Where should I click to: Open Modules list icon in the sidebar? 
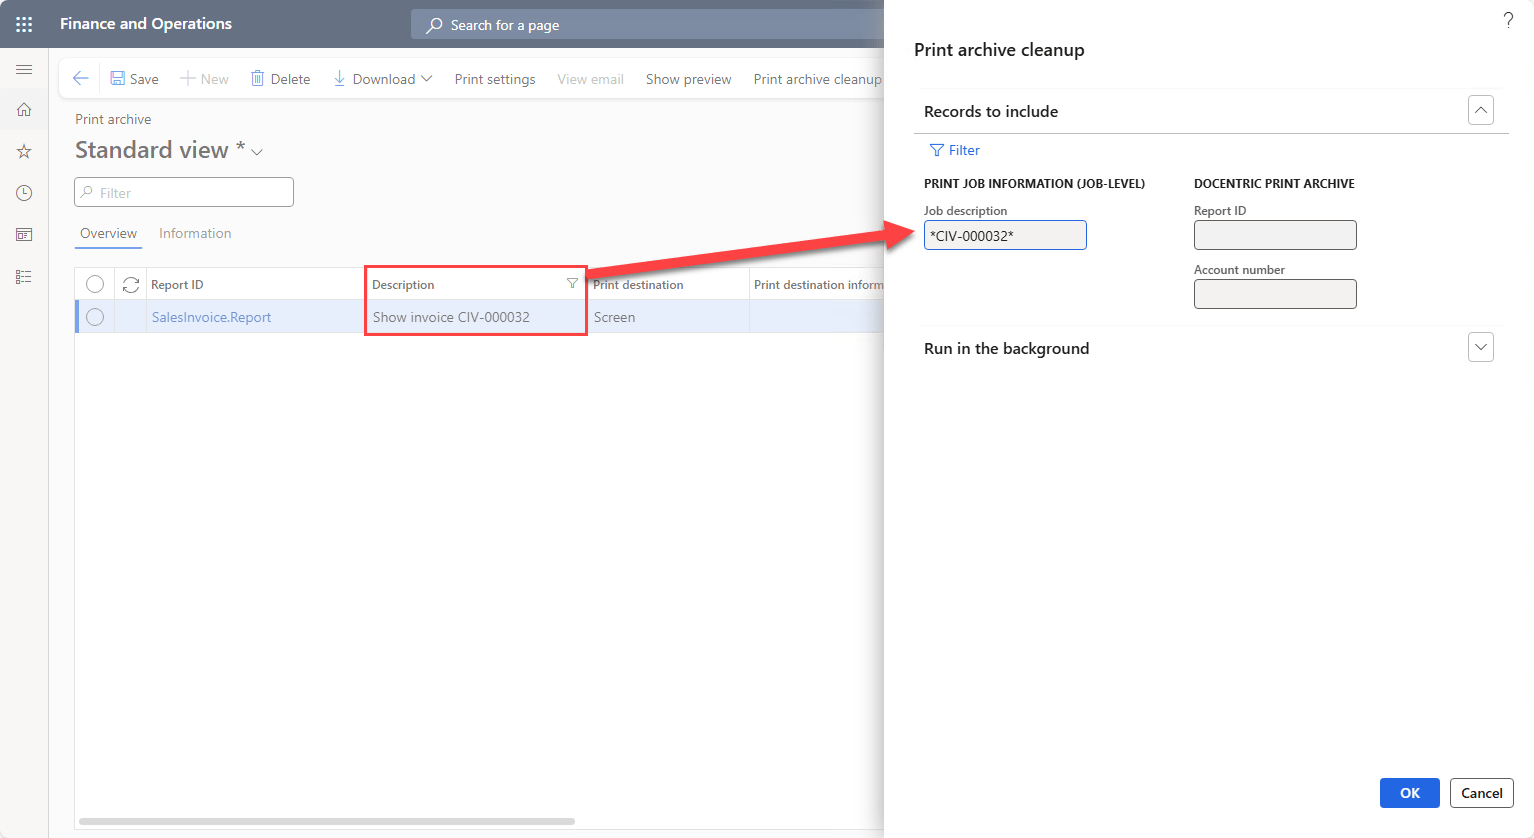[x=24, y=277]
